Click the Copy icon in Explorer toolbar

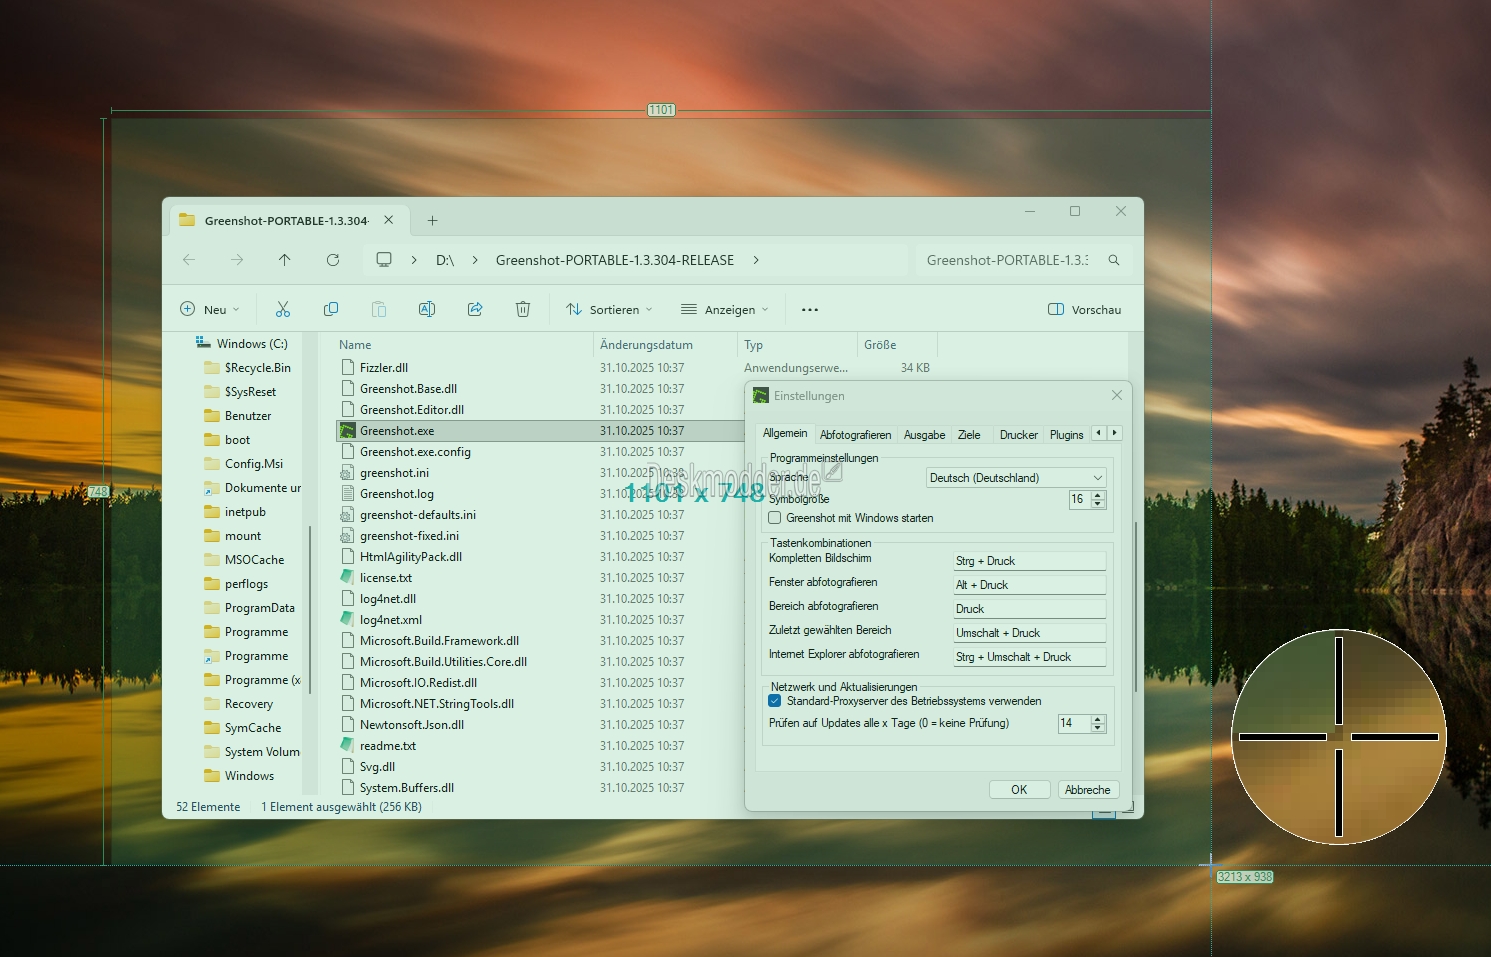(331, 310)
